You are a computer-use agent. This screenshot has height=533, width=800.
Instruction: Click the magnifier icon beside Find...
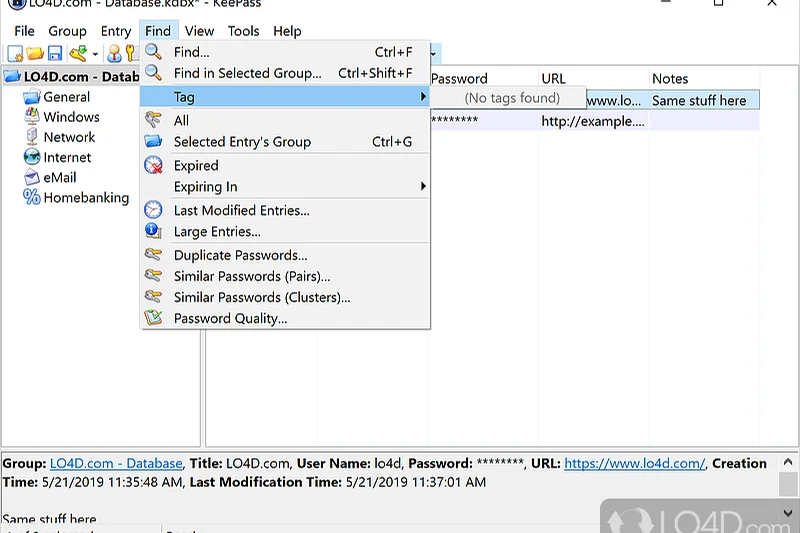[153, 52]
